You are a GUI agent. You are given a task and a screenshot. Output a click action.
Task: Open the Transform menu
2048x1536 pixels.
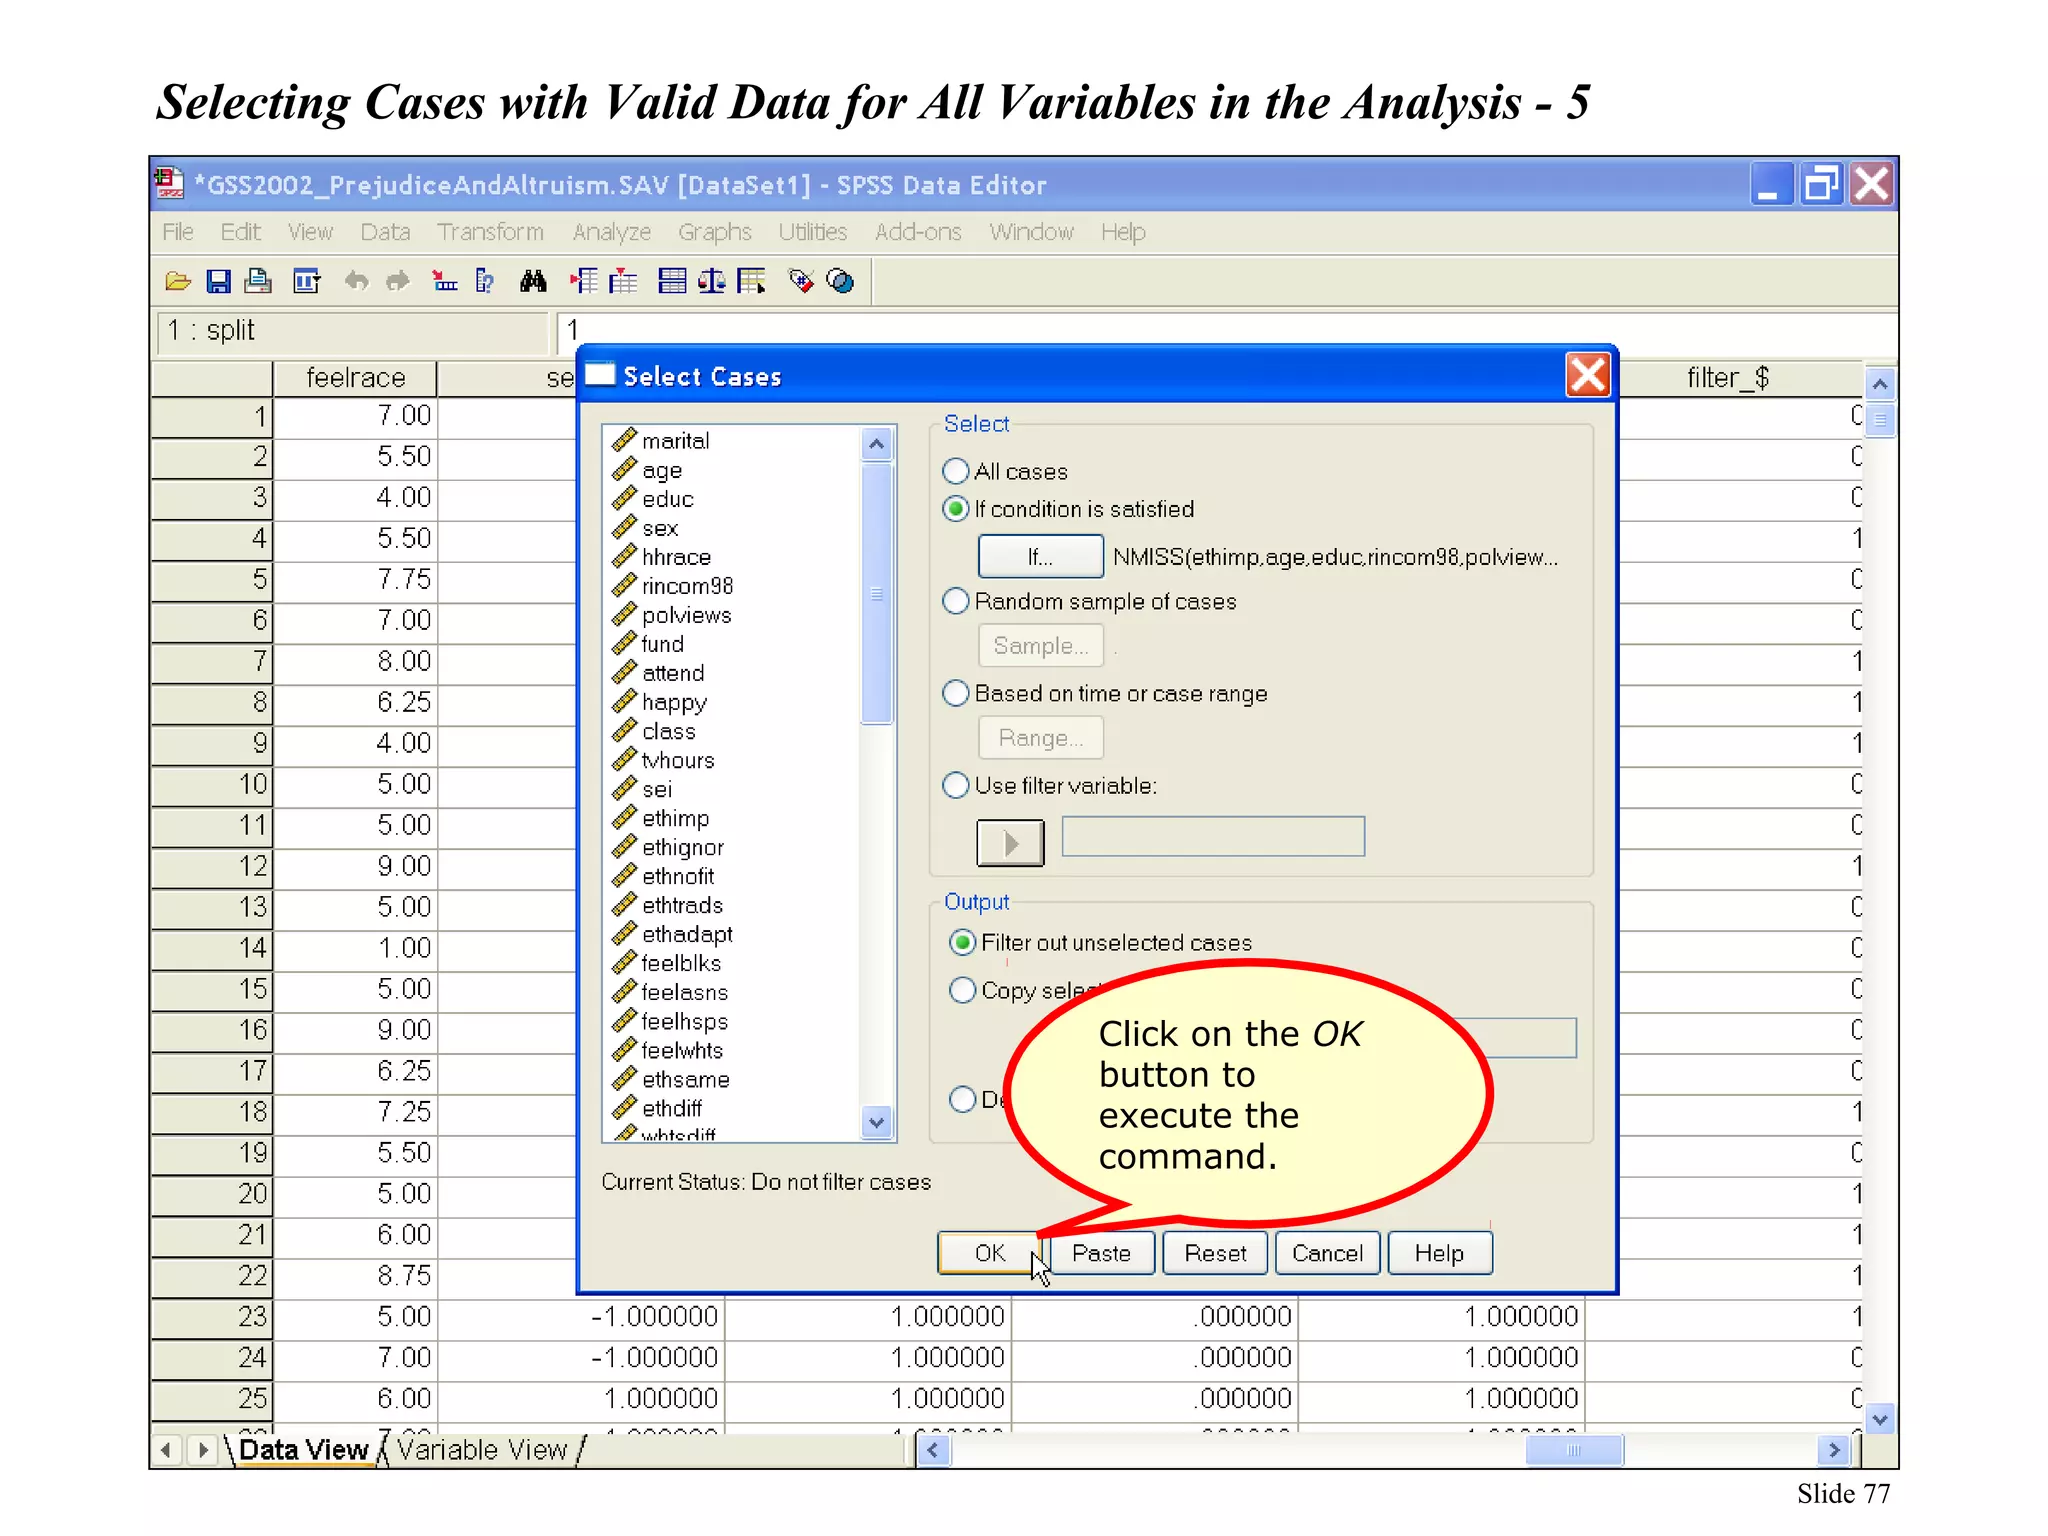[x=490, y=232]
